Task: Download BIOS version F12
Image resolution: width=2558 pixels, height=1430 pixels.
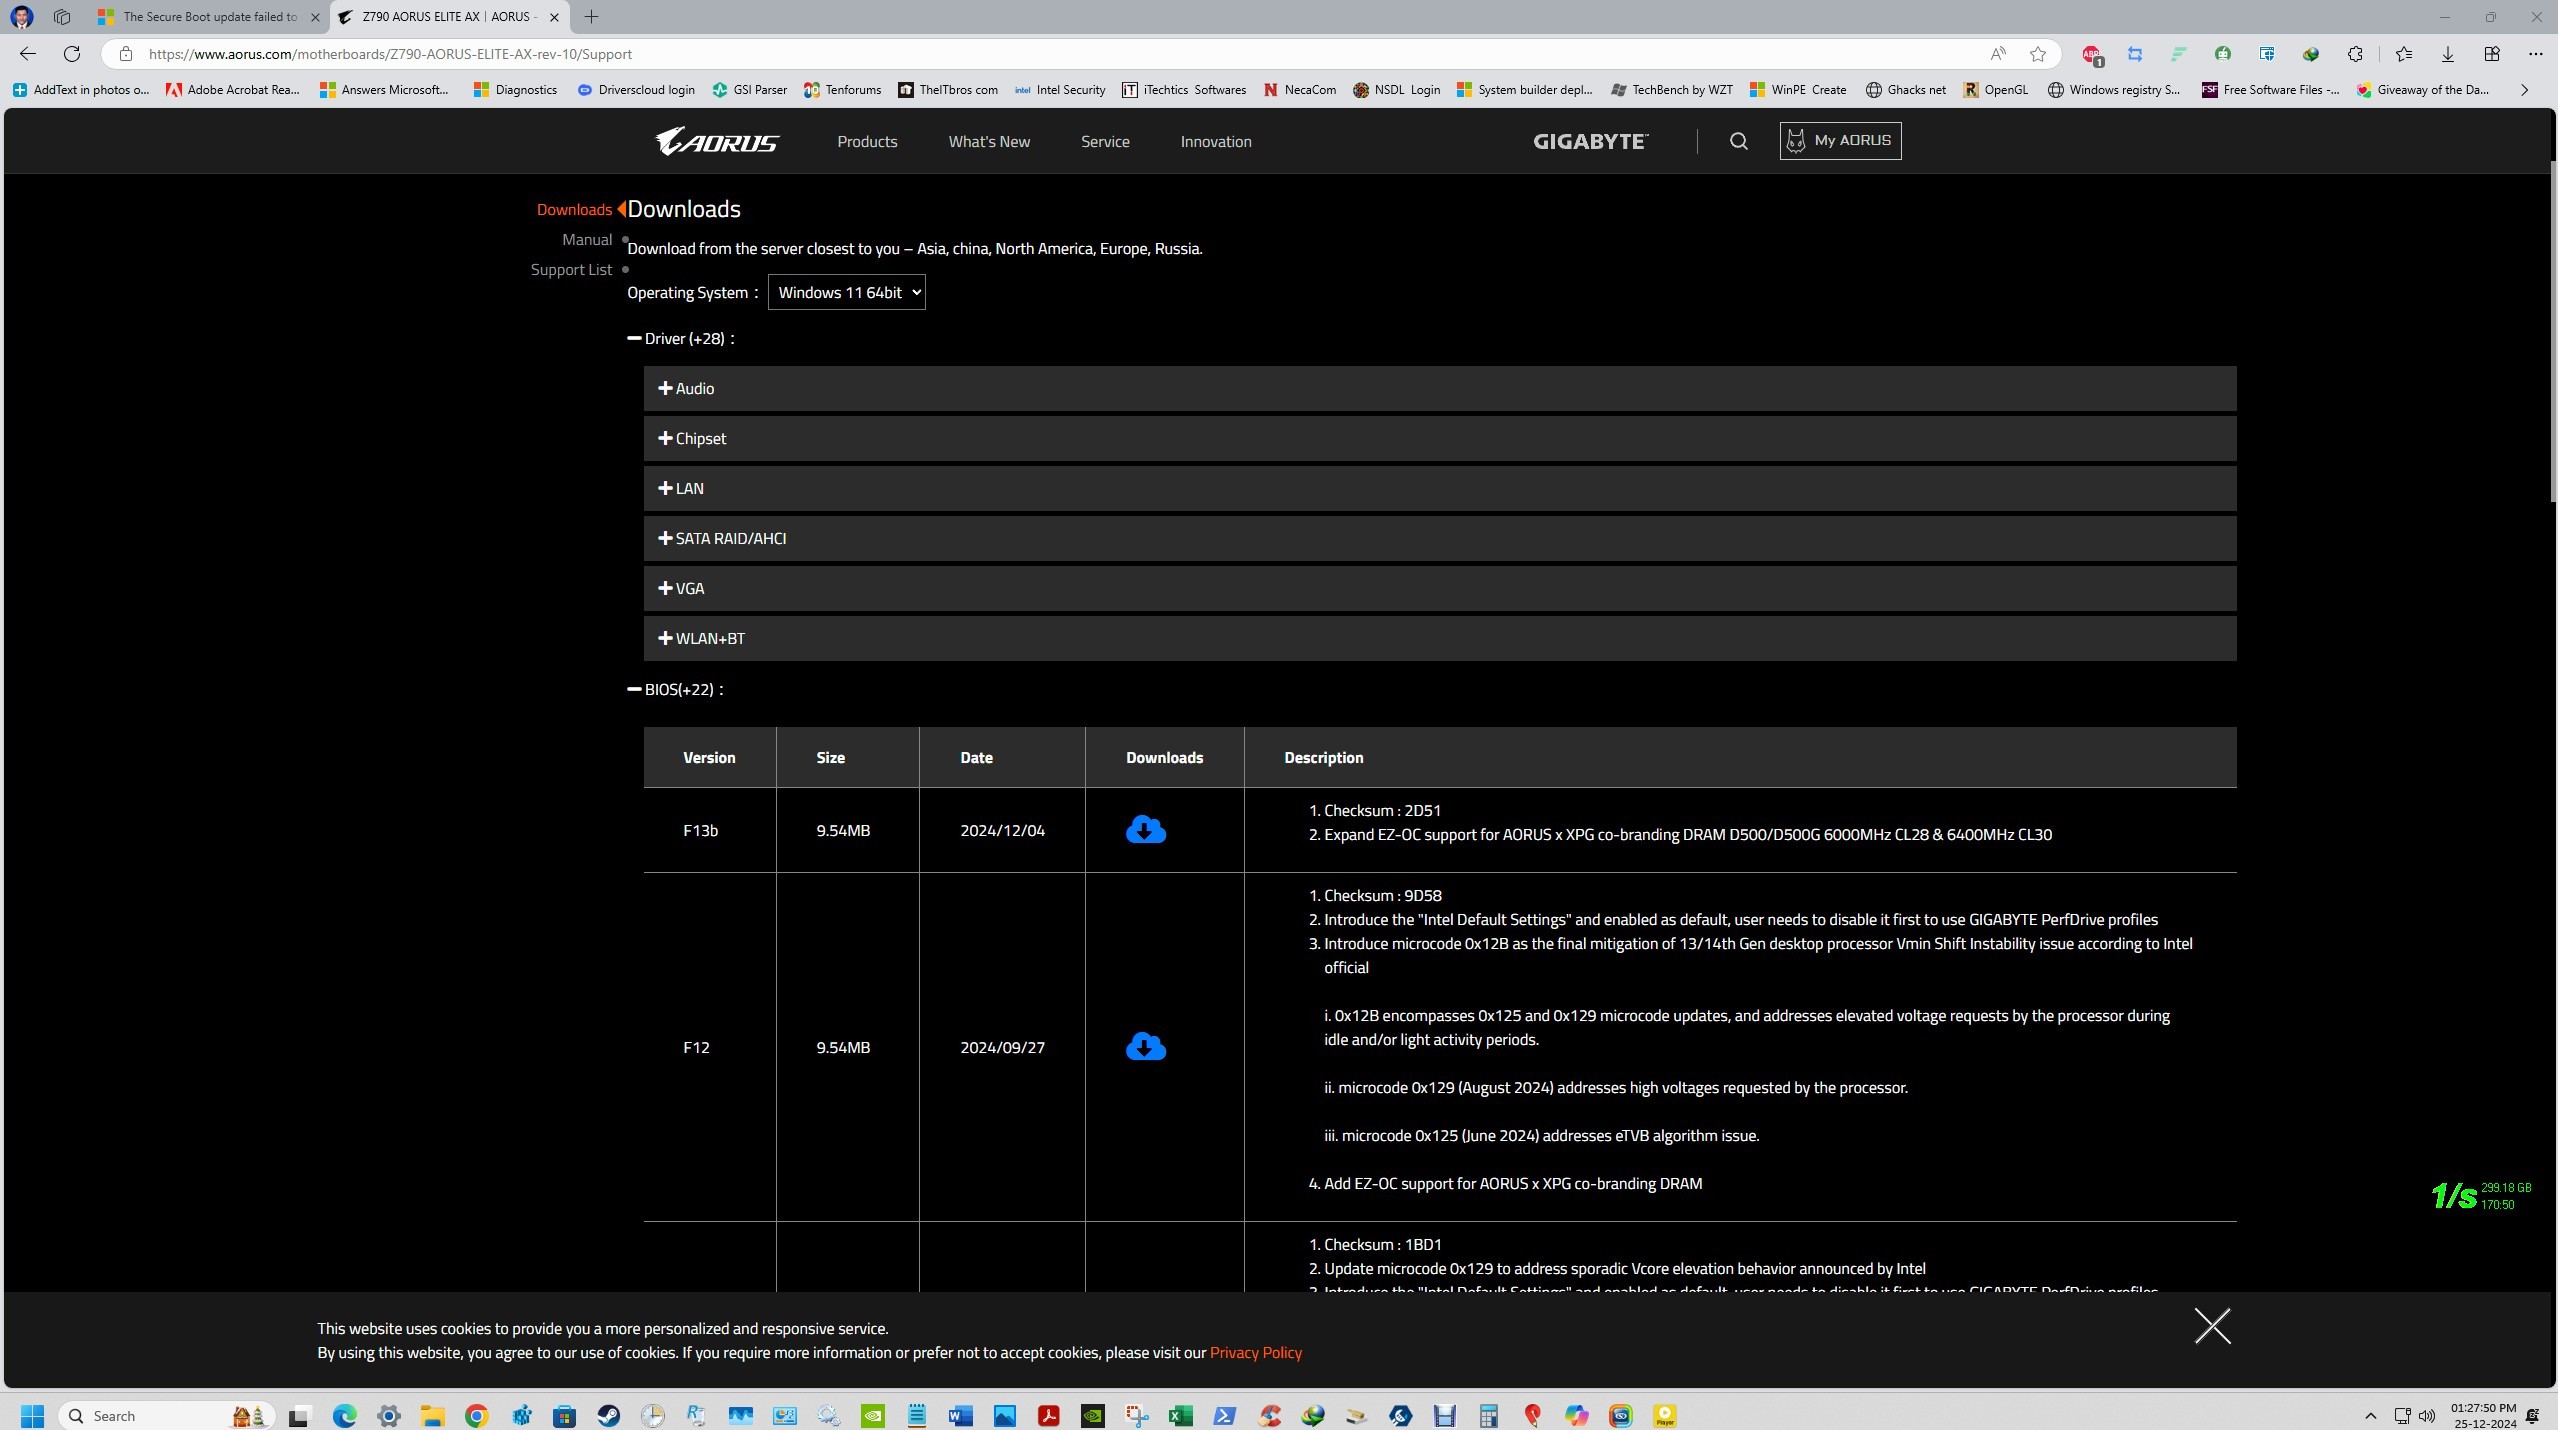Action: click(1145, 1047)
